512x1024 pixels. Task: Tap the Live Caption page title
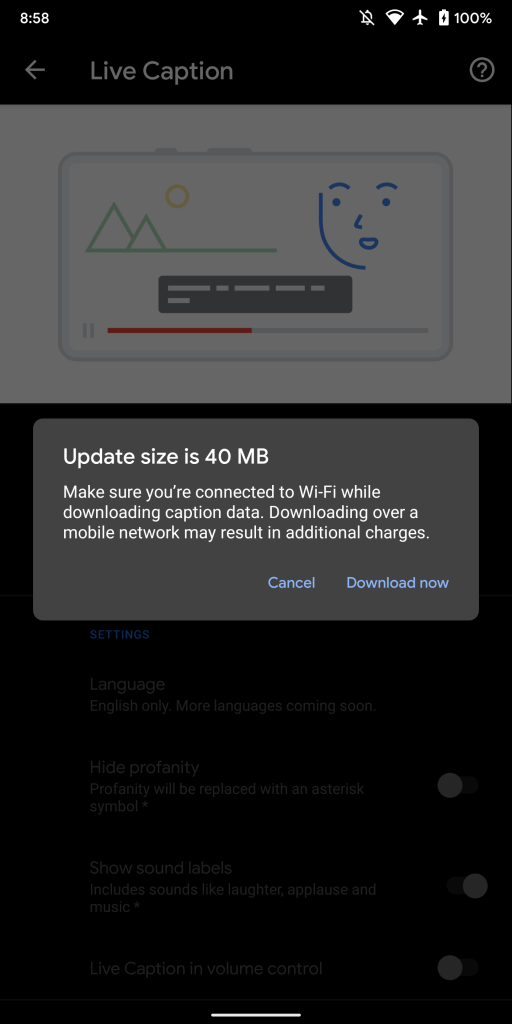pyautogui.click(x=161, y=71)
